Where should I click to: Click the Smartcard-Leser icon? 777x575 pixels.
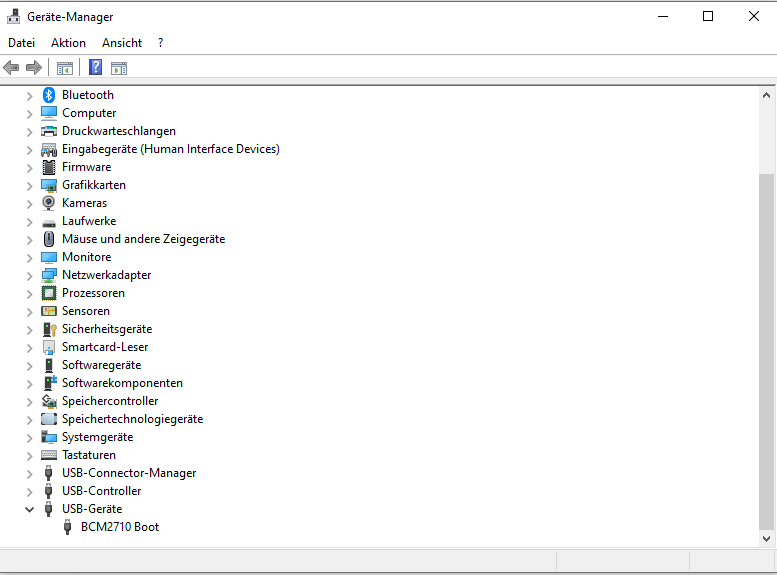click(49, 347)
